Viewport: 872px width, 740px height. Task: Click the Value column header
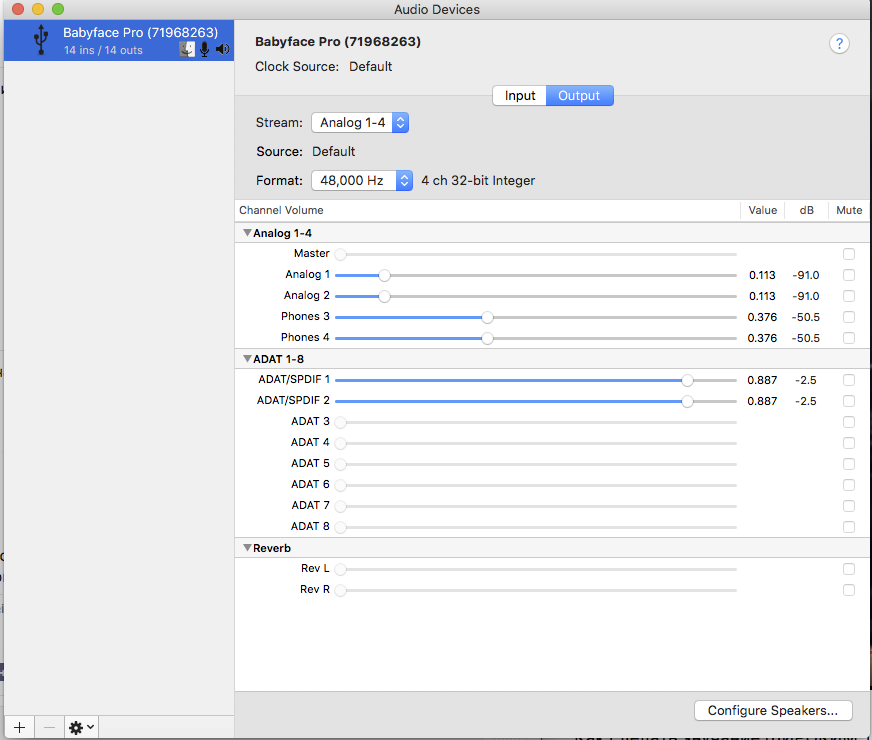(x=762, y=210)
